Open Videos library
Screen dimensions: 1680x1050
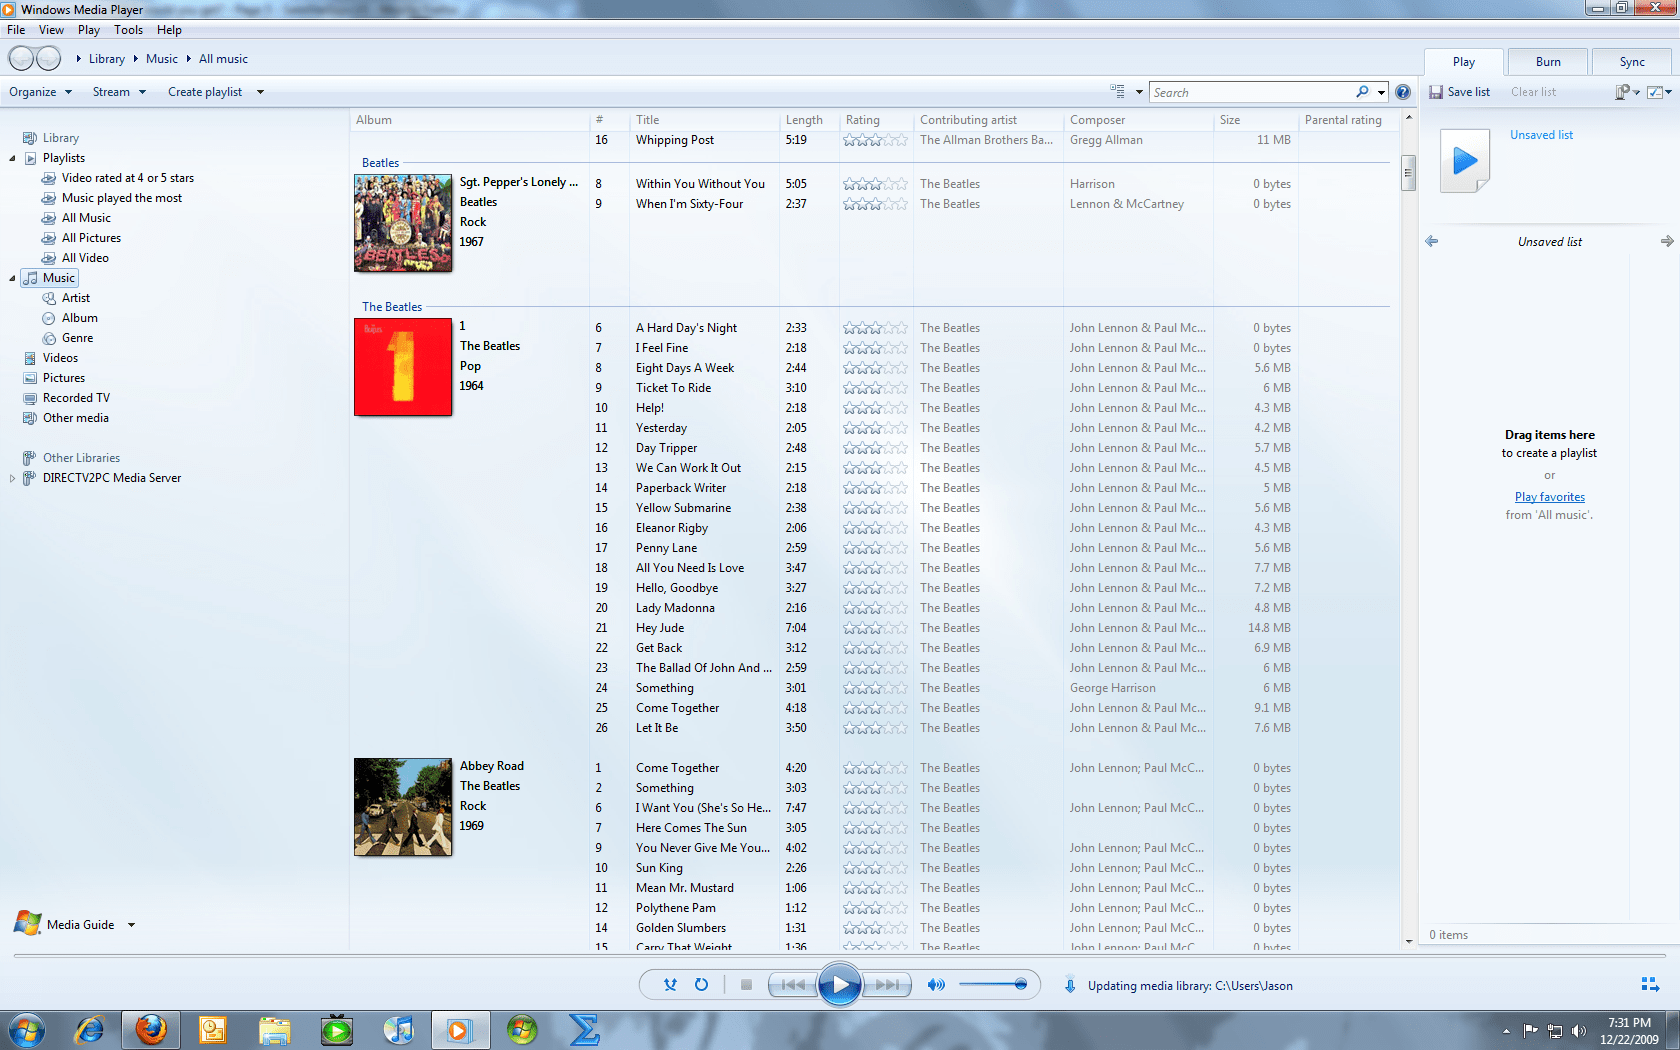[60, 358]
